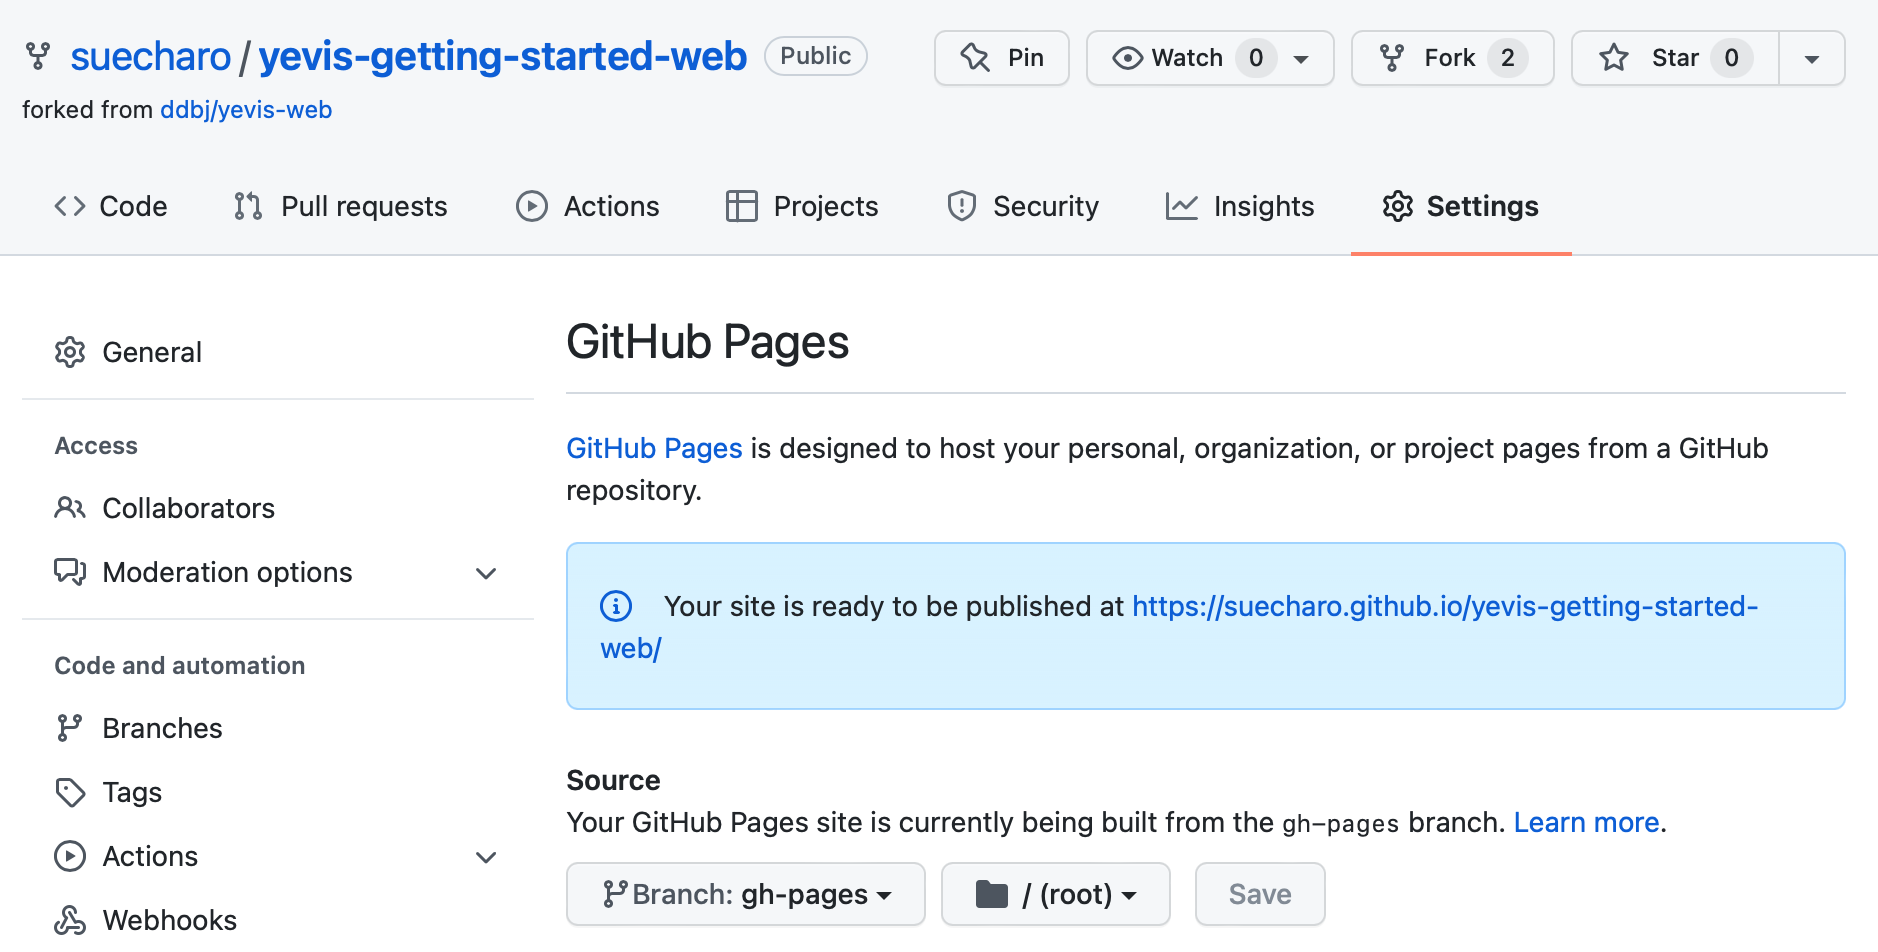Viewport: 1878px width, 952px height.
Task: Click the Pull requests tab icon
Action: point(248,206)
